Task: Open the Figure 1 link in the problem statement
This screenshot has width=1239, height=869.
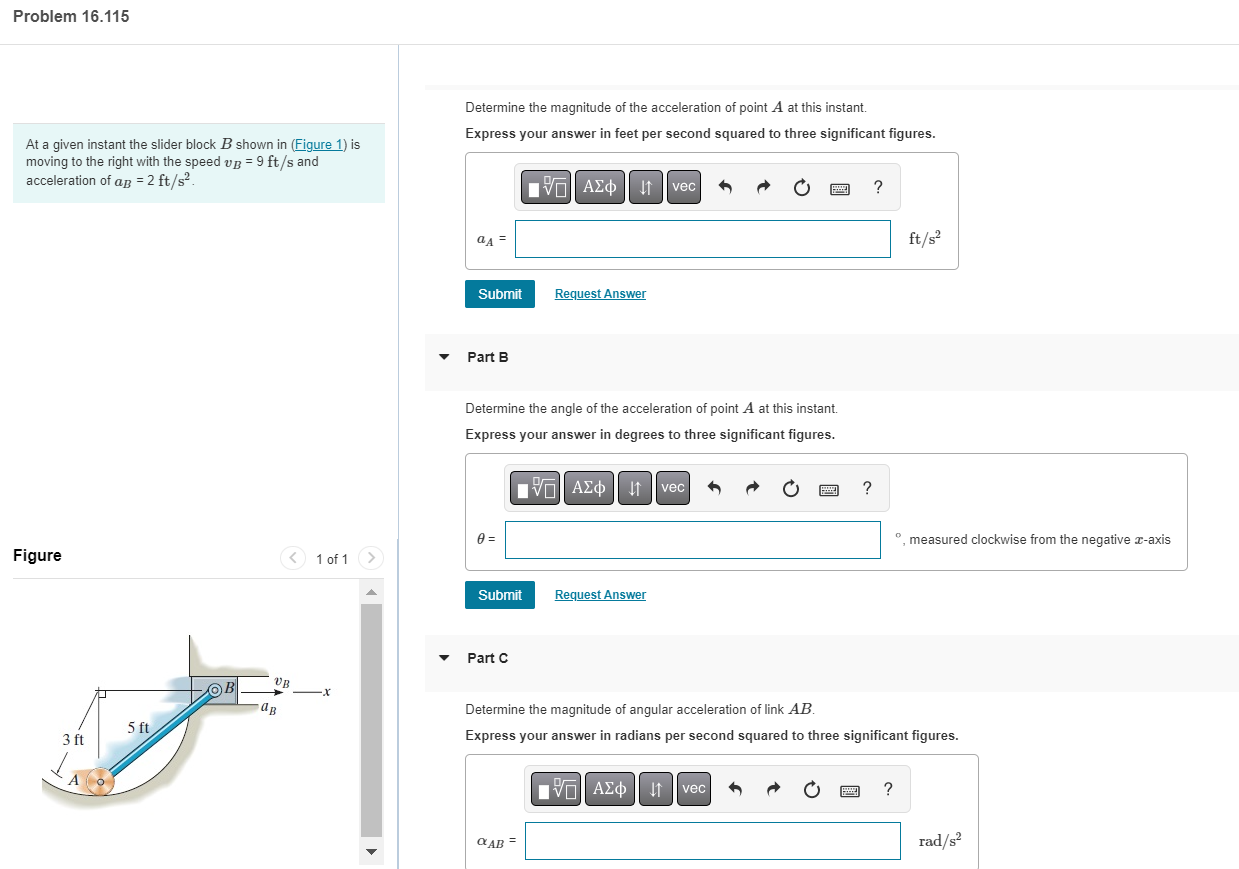Action: [318, 143]
